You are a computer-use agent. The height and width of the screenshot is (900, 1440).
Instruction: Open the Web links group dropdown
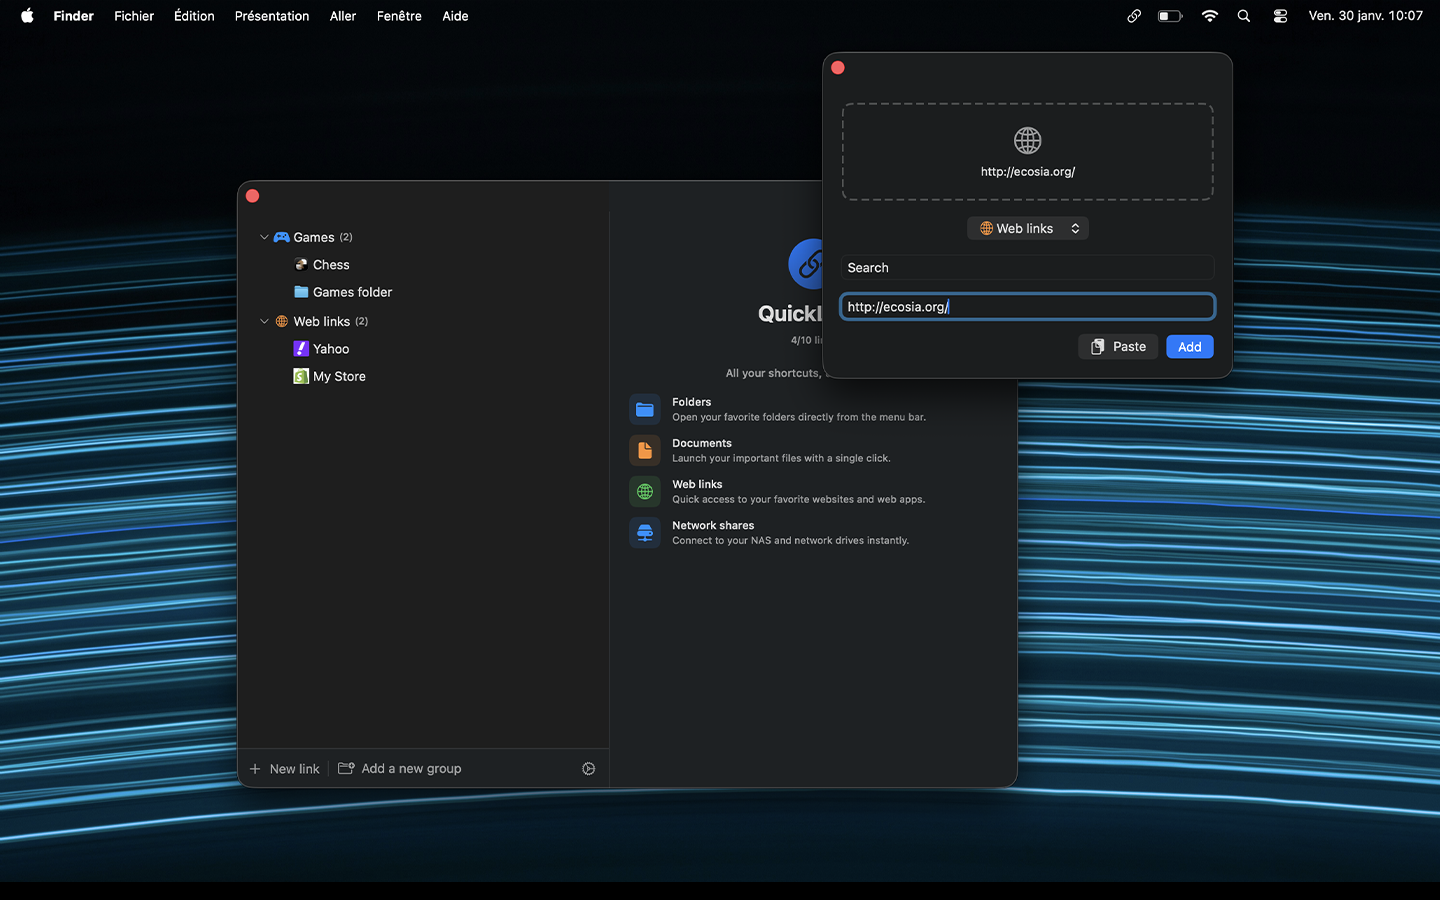click(1028, 228)
